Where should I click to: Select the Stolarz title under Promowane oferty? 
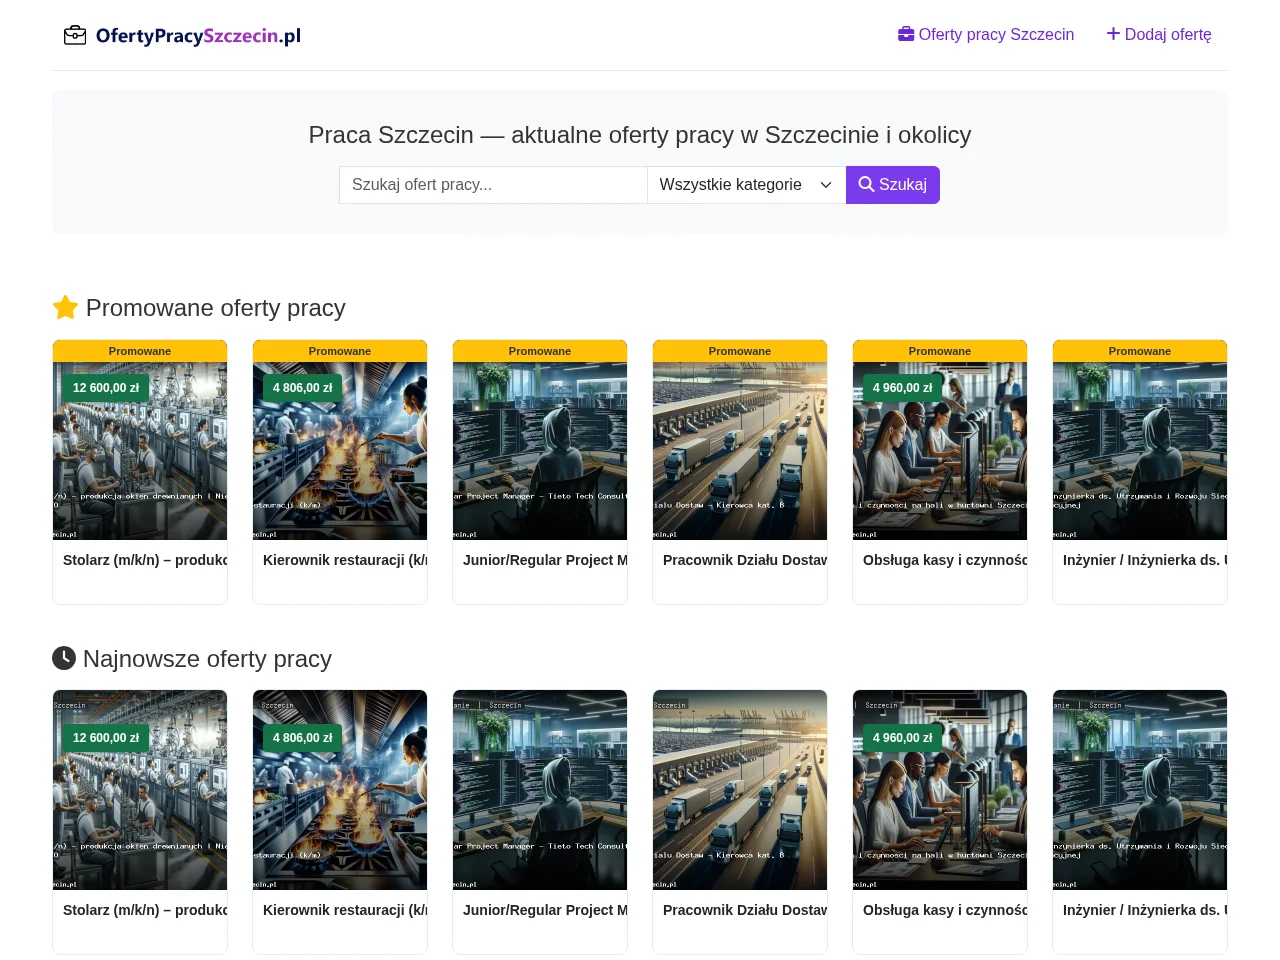(x=145, y=560)
